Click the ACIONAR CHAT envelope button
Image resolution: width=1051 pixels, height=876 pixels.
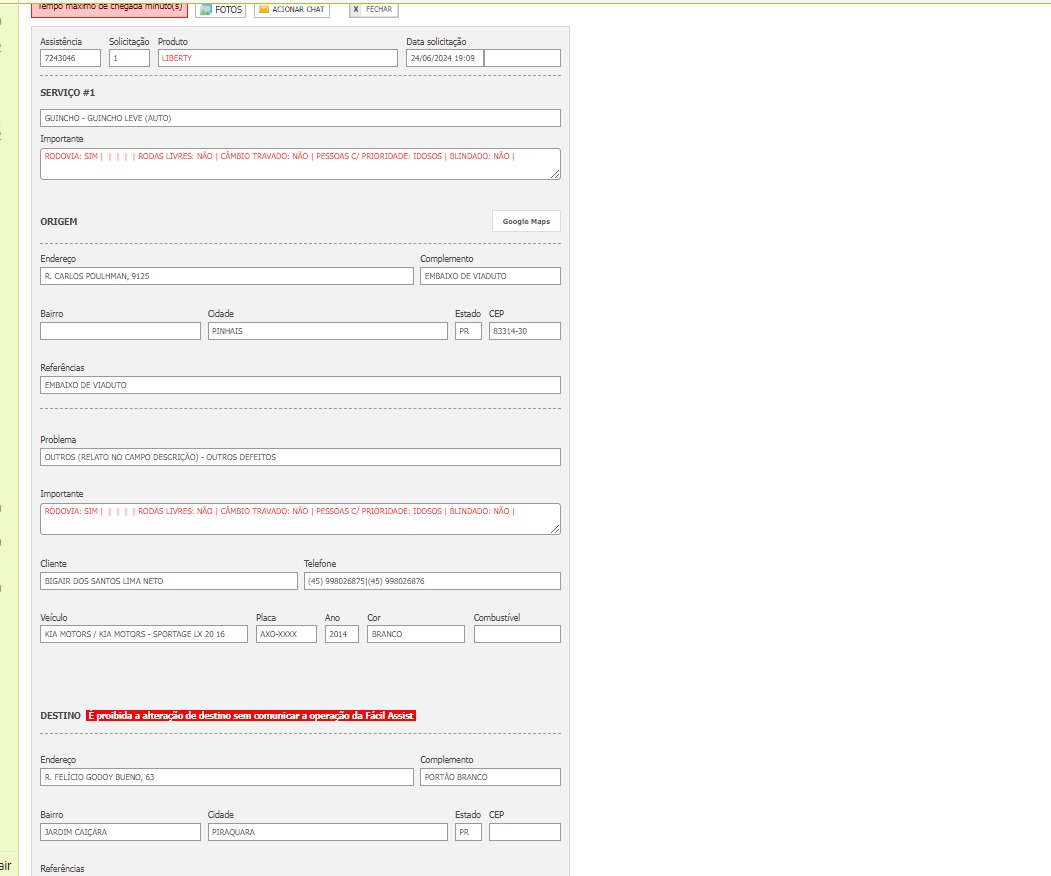coord(292,9)
